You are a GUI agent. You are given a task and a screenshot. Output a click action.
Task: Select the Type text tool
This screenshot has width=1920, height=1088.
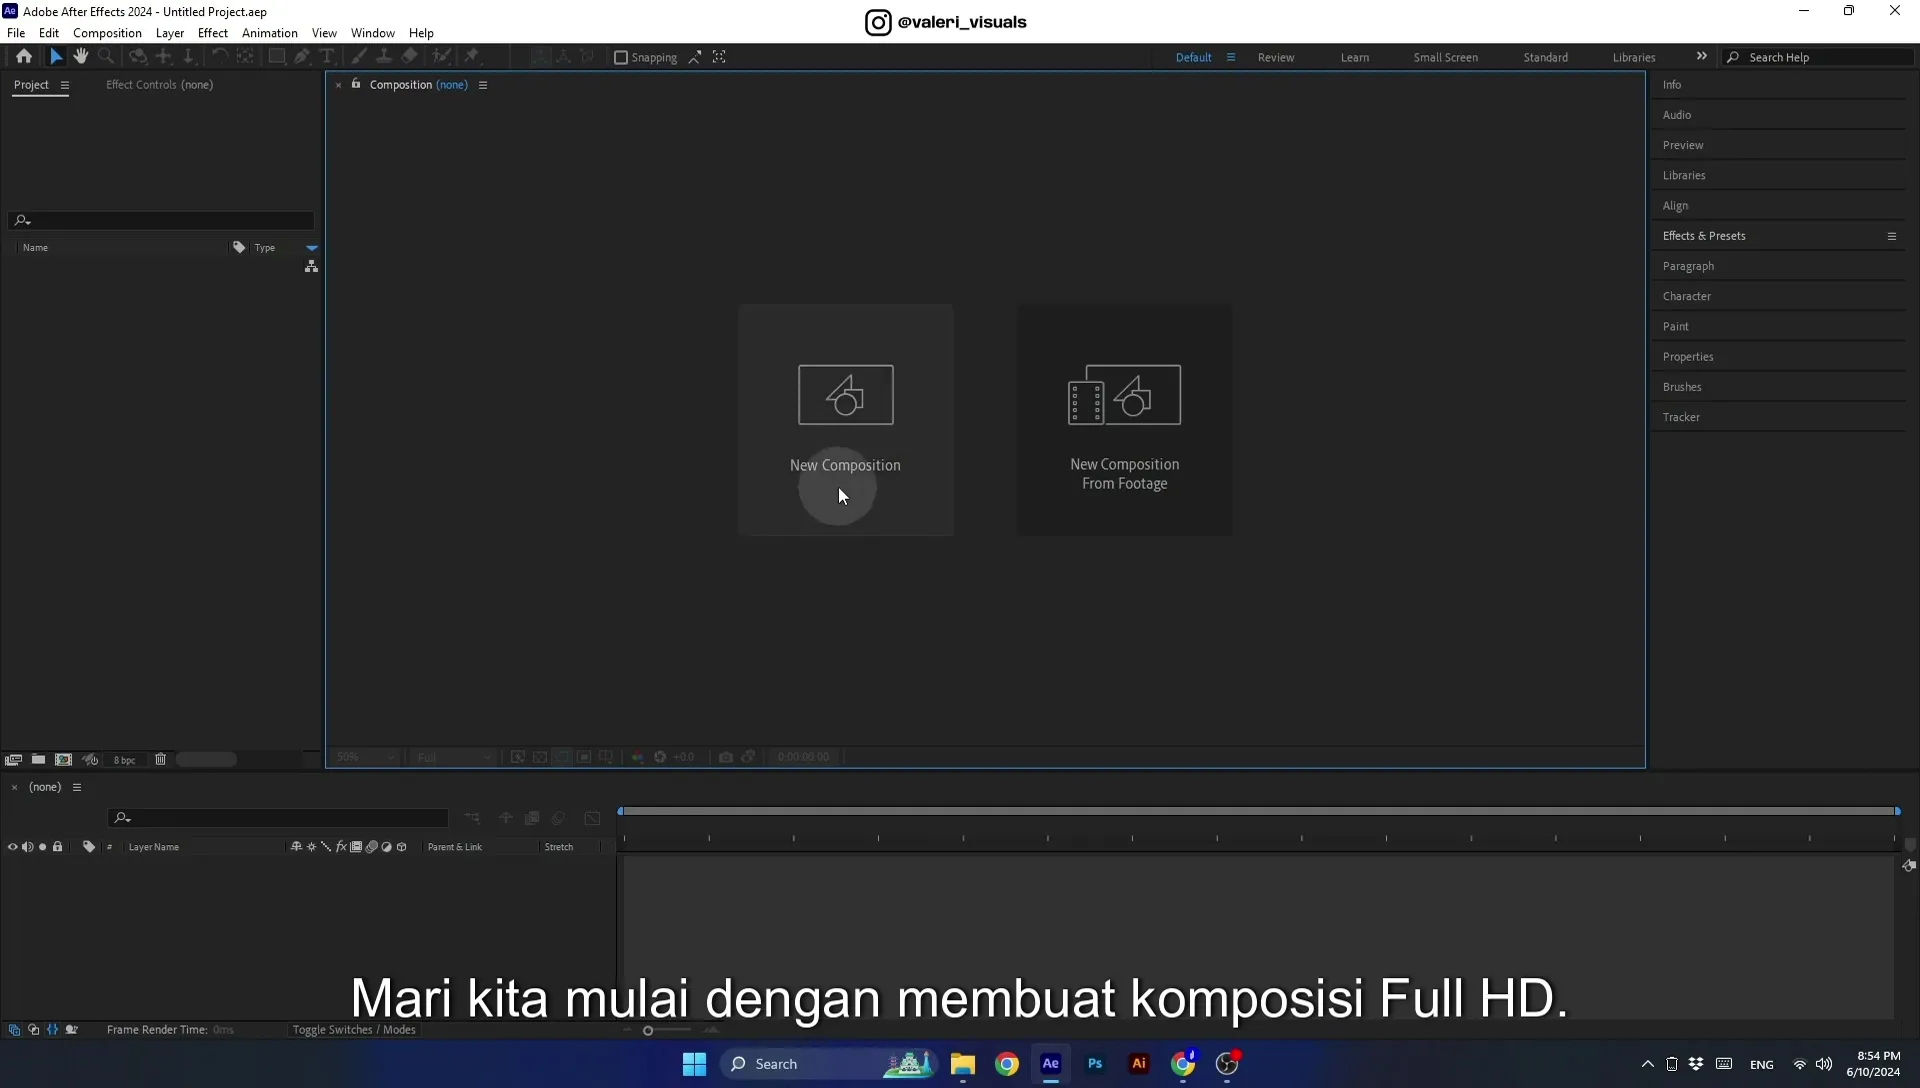click(x=327, y=57)
